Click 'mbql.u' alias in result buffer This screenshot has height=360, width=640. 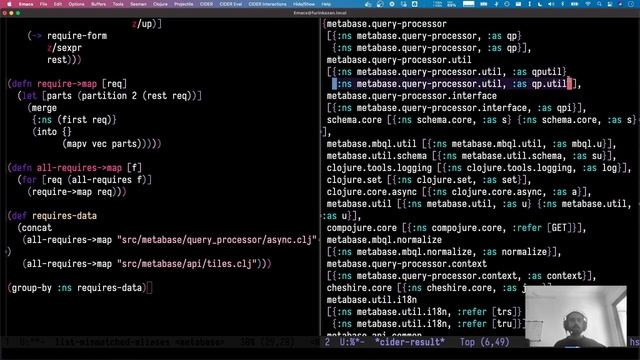tap(586, 144)
